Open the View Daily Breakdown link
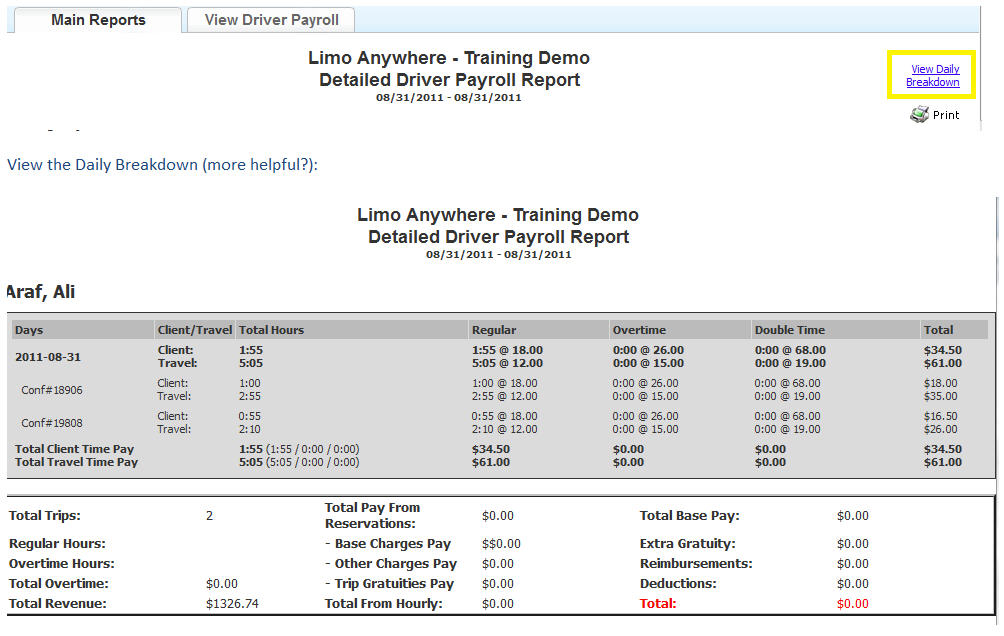The width and height of the screenshot is (1004, 636). coord(932,76)
